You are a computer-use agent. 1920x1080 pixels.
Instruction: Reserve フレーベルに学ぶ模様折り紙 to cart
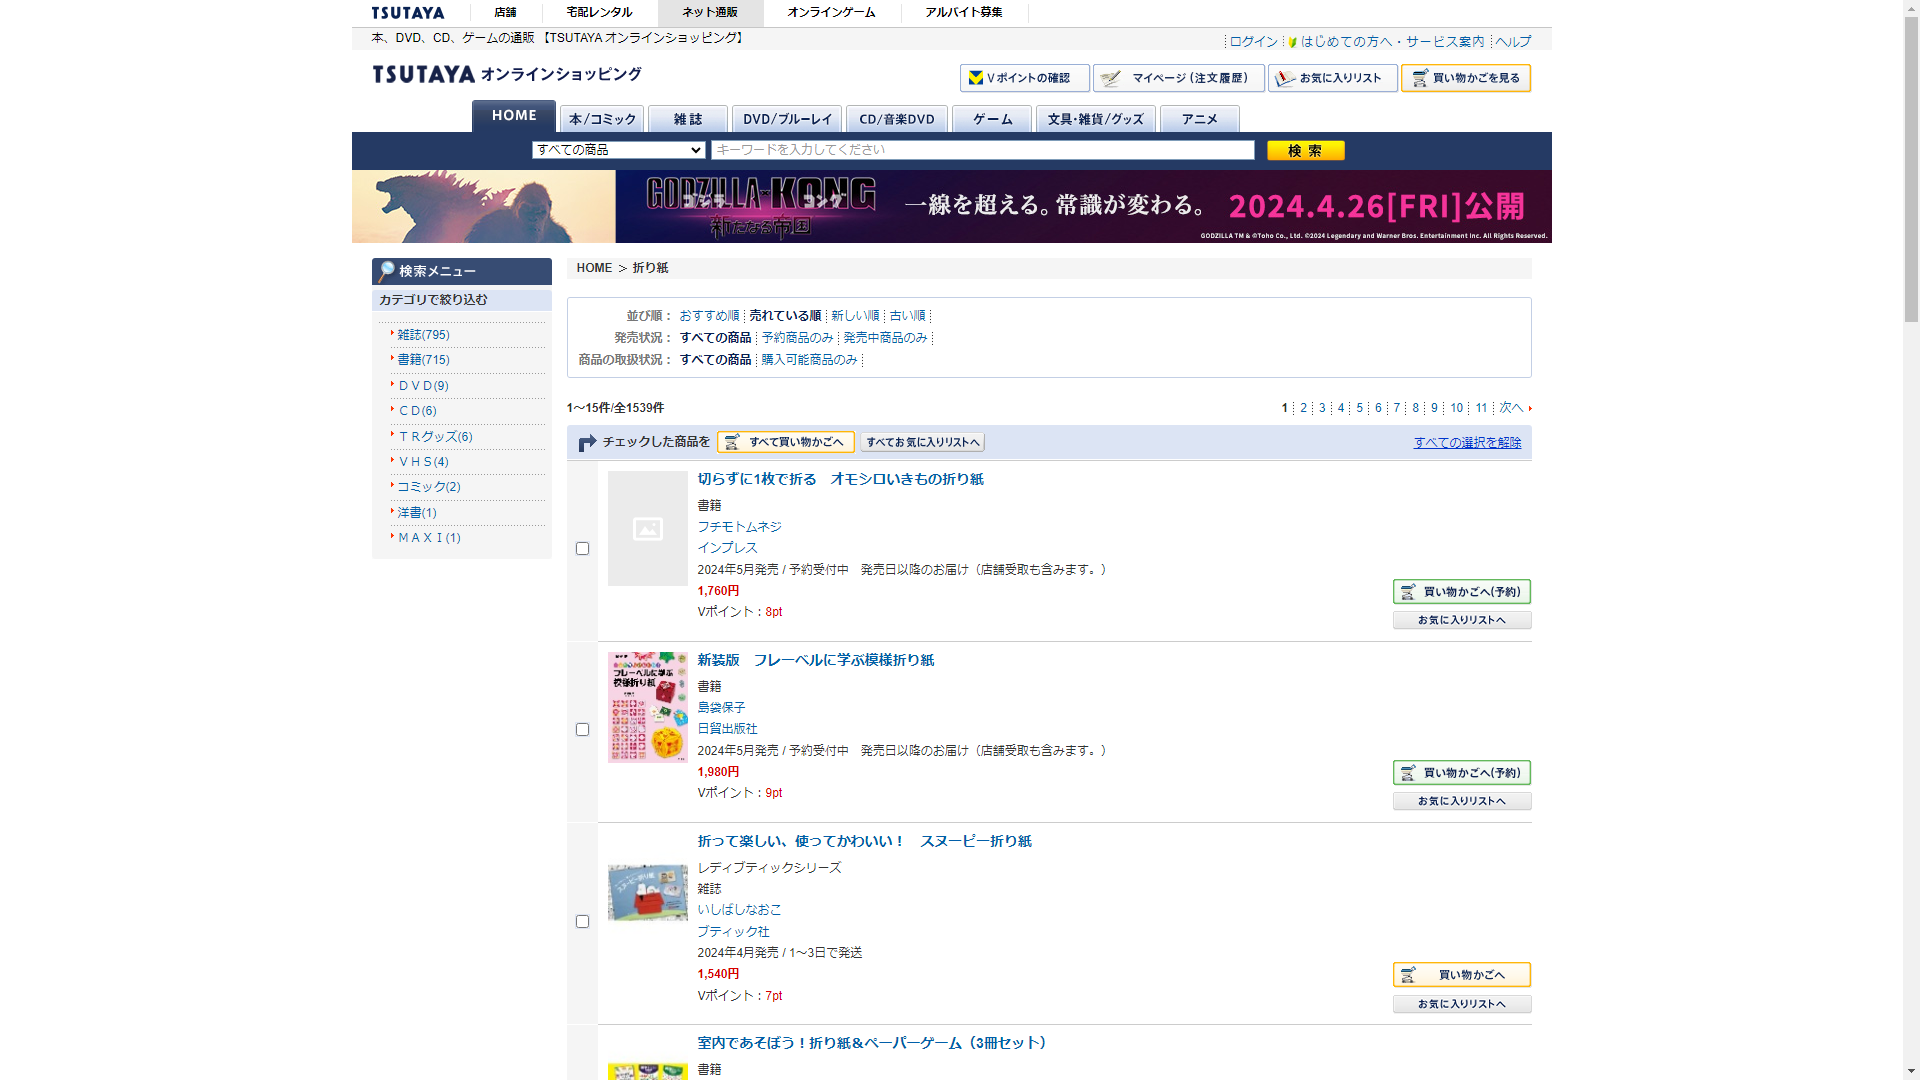click(1462, 773)
